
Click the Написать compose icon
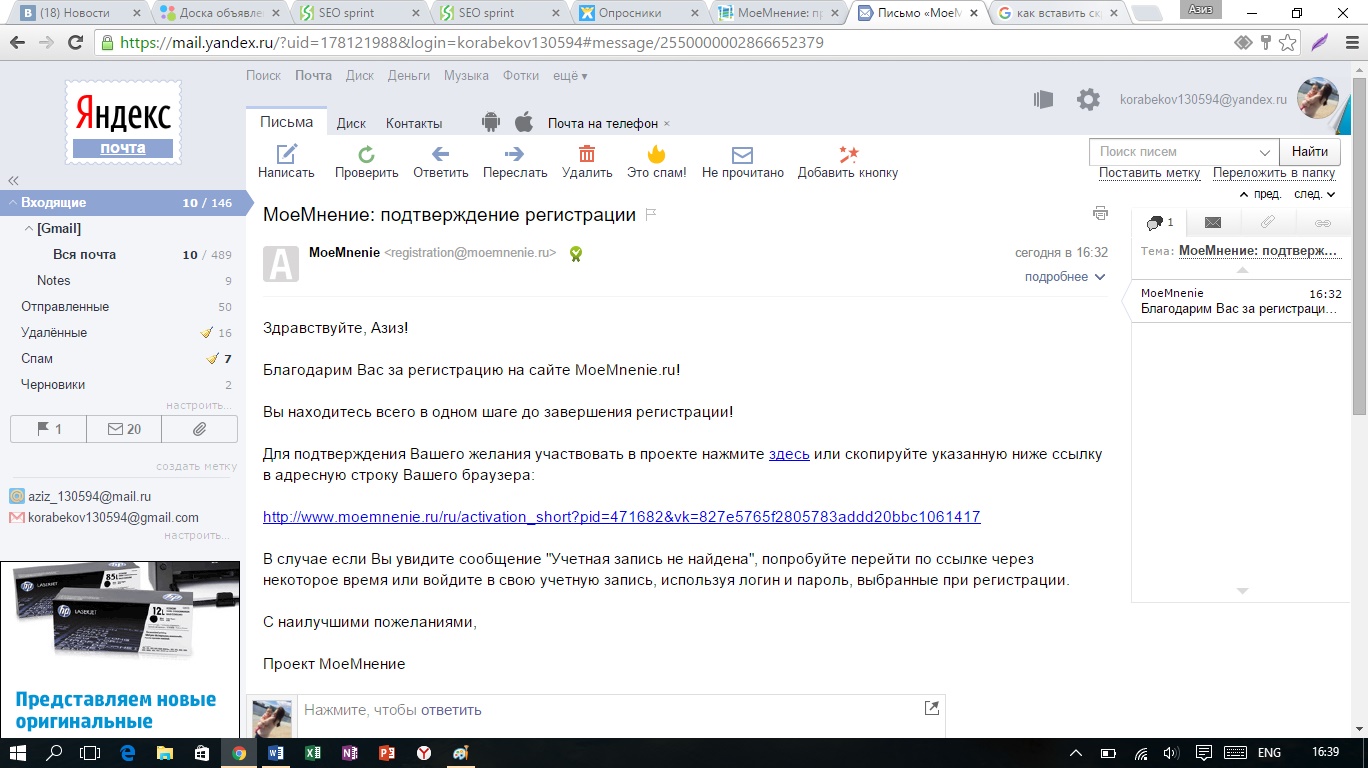[287, 154]
